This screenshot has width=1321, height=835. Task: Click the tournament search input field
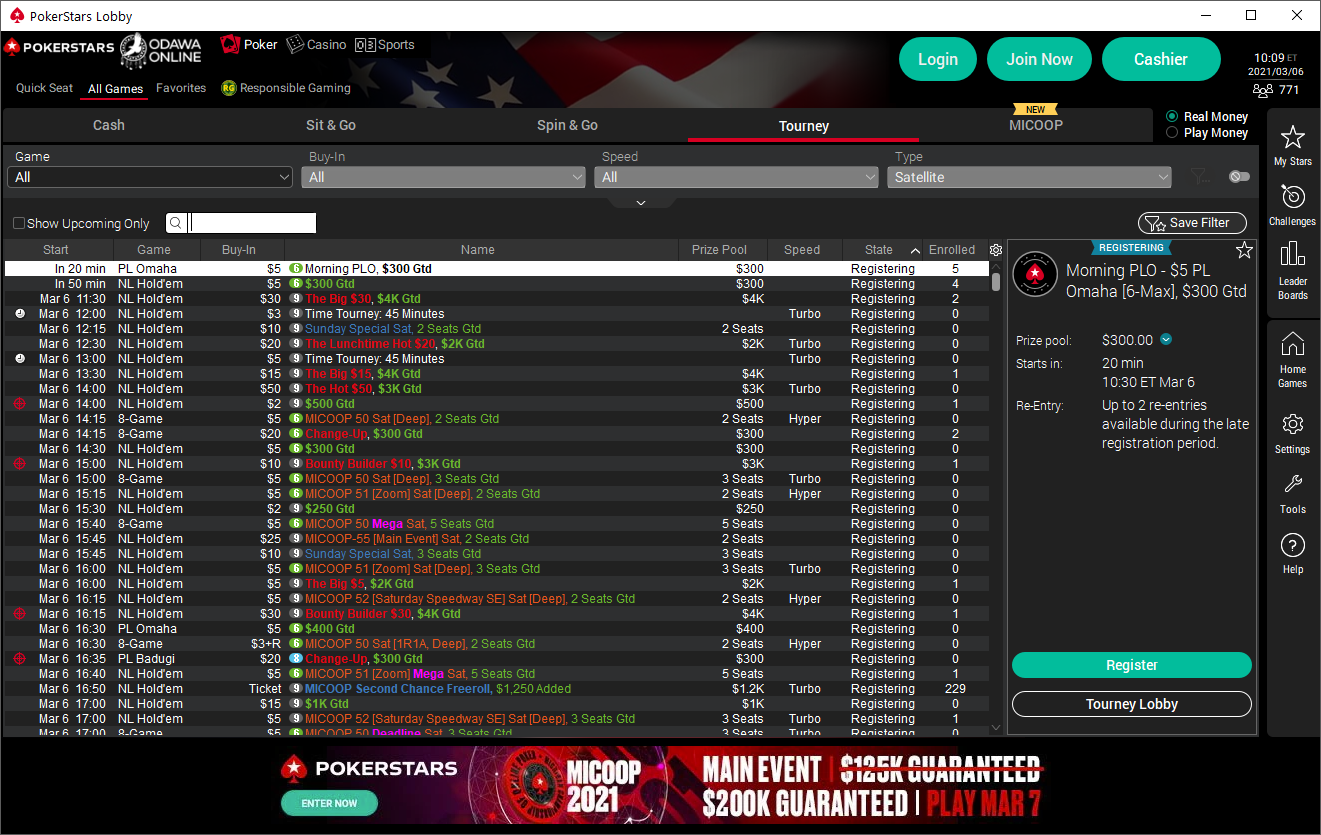[253, 223]
